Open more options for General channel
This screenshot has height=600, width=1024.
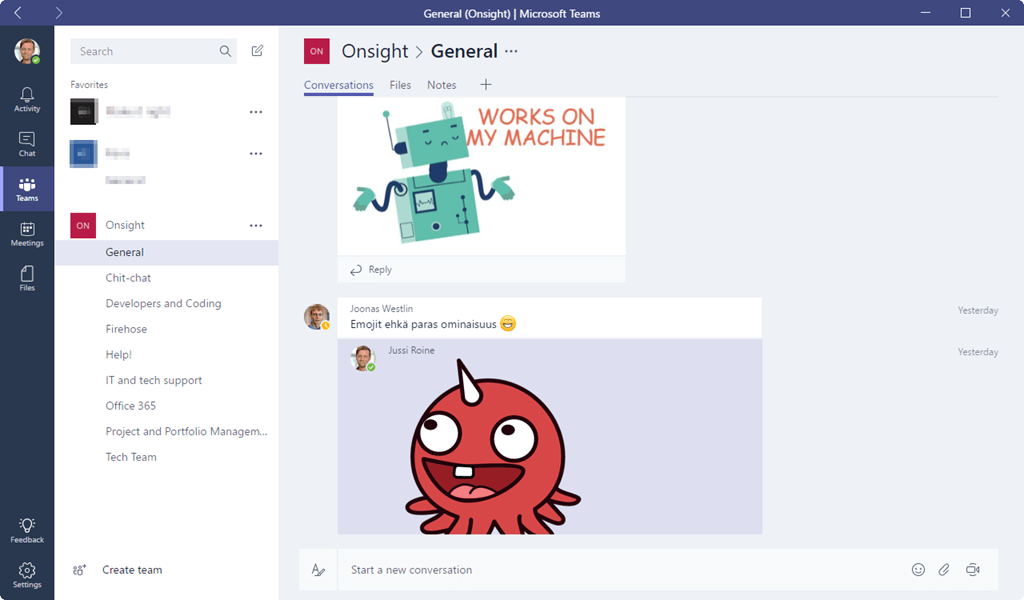click(511, 51)
